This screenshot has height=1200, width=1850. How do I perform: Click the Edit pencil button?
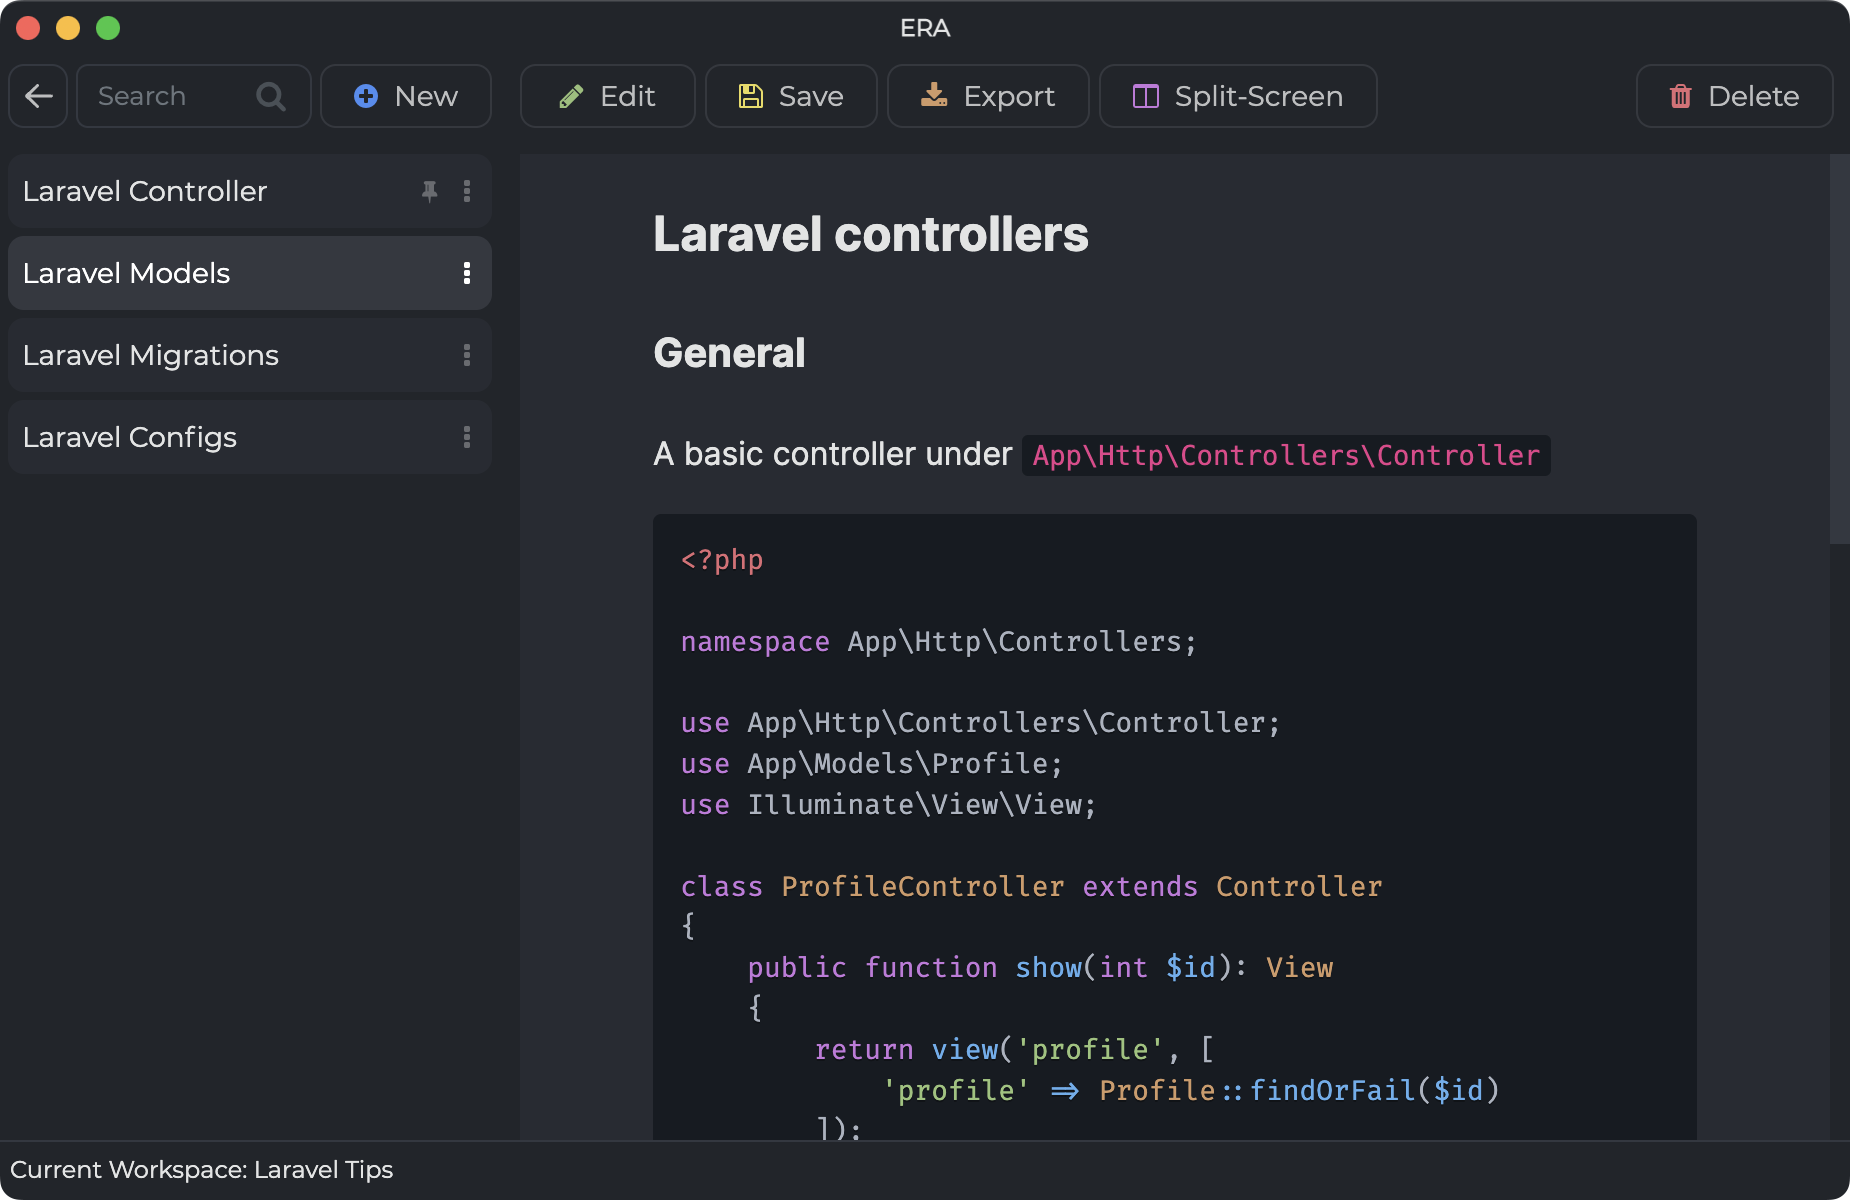(x=607, y=96)
